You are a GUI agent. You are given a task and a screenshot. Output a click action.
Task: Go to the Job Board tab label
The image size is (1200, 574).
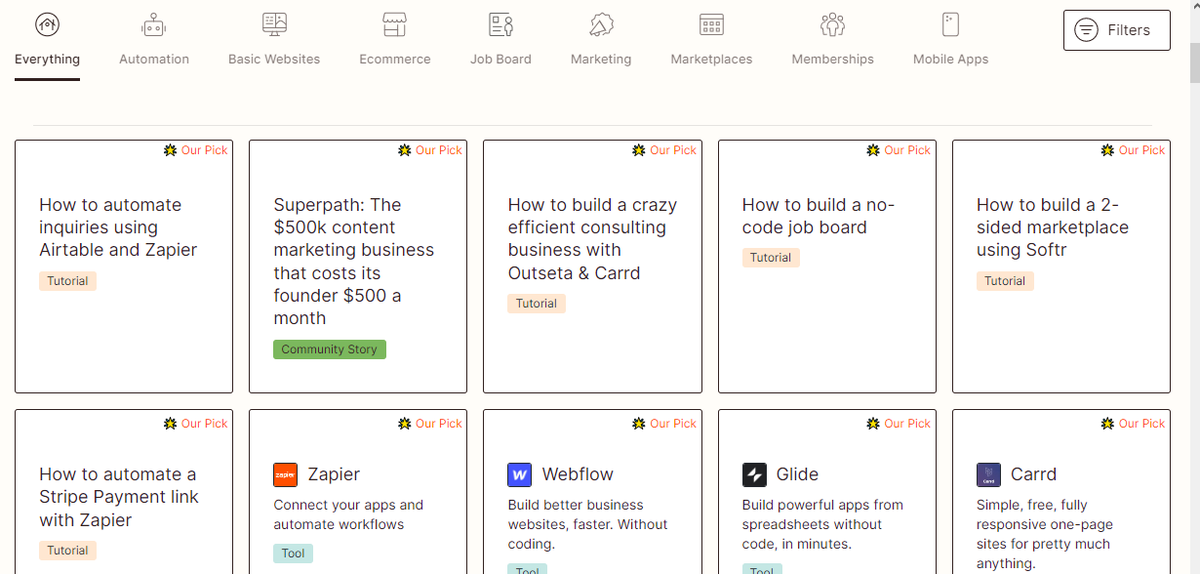[x=501, y=59]
